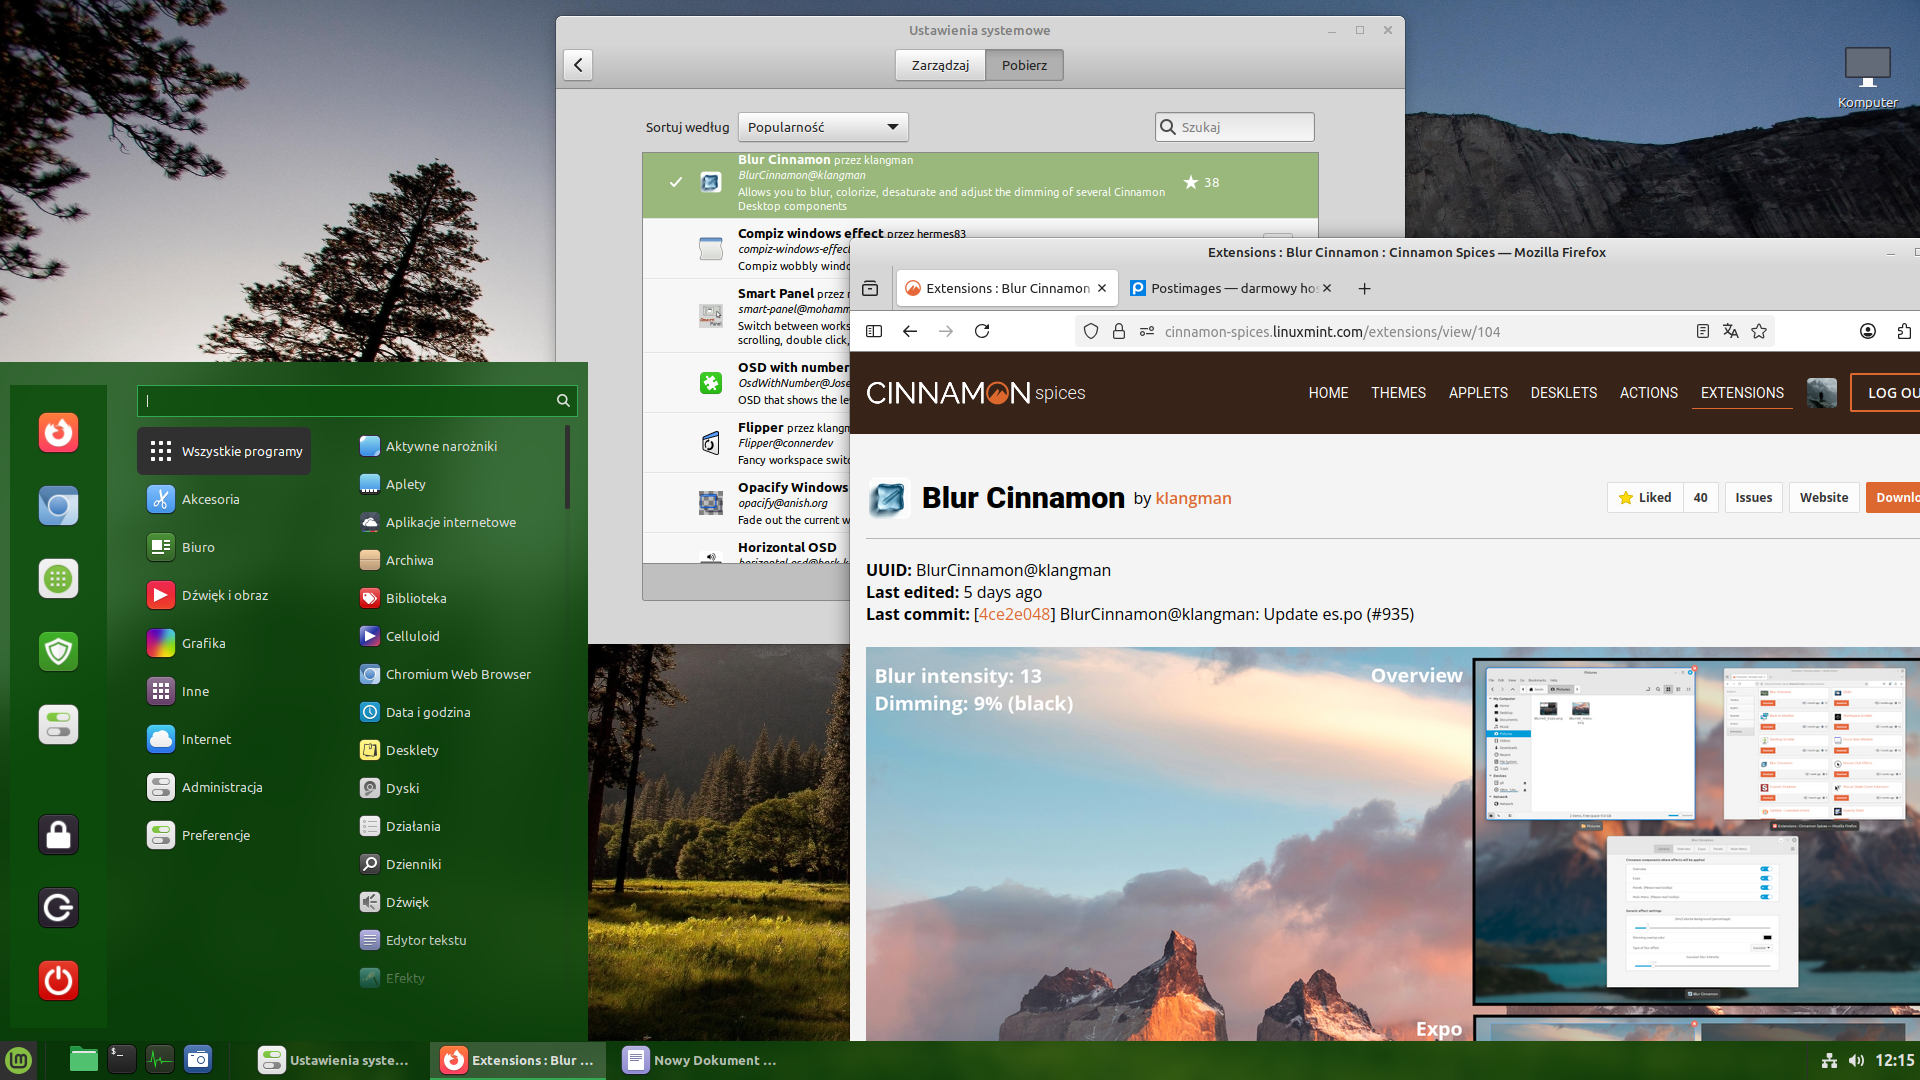Toggle the Liked star button

(x=1645, y=497)
